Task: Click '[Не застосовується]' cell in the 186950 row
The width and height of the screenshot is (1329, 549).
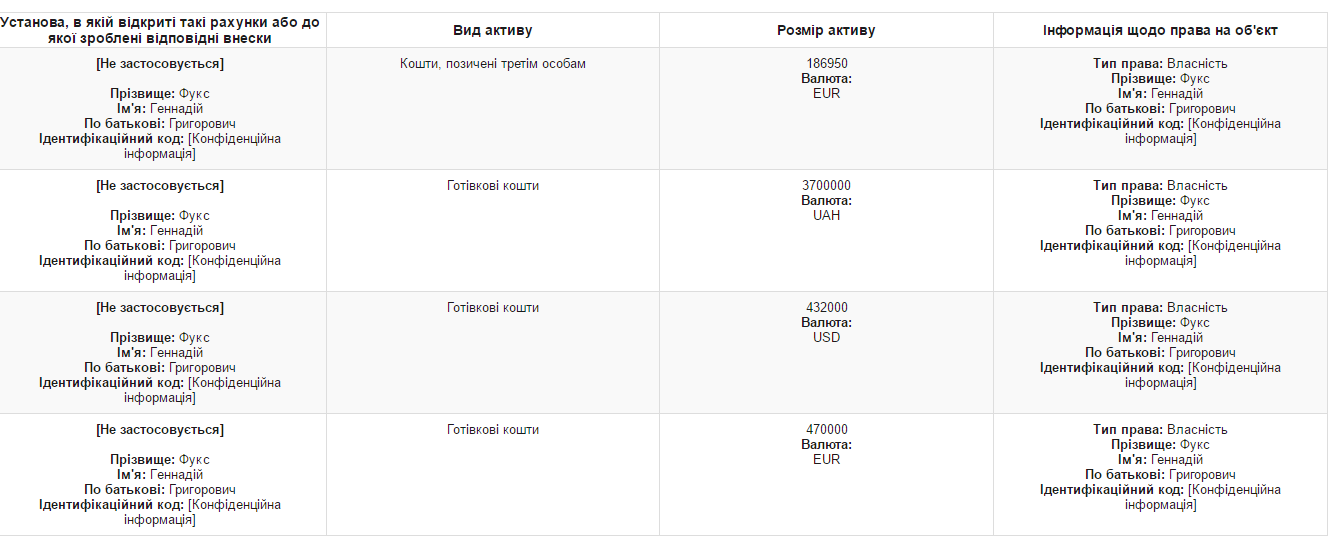Action: point(160,64)
